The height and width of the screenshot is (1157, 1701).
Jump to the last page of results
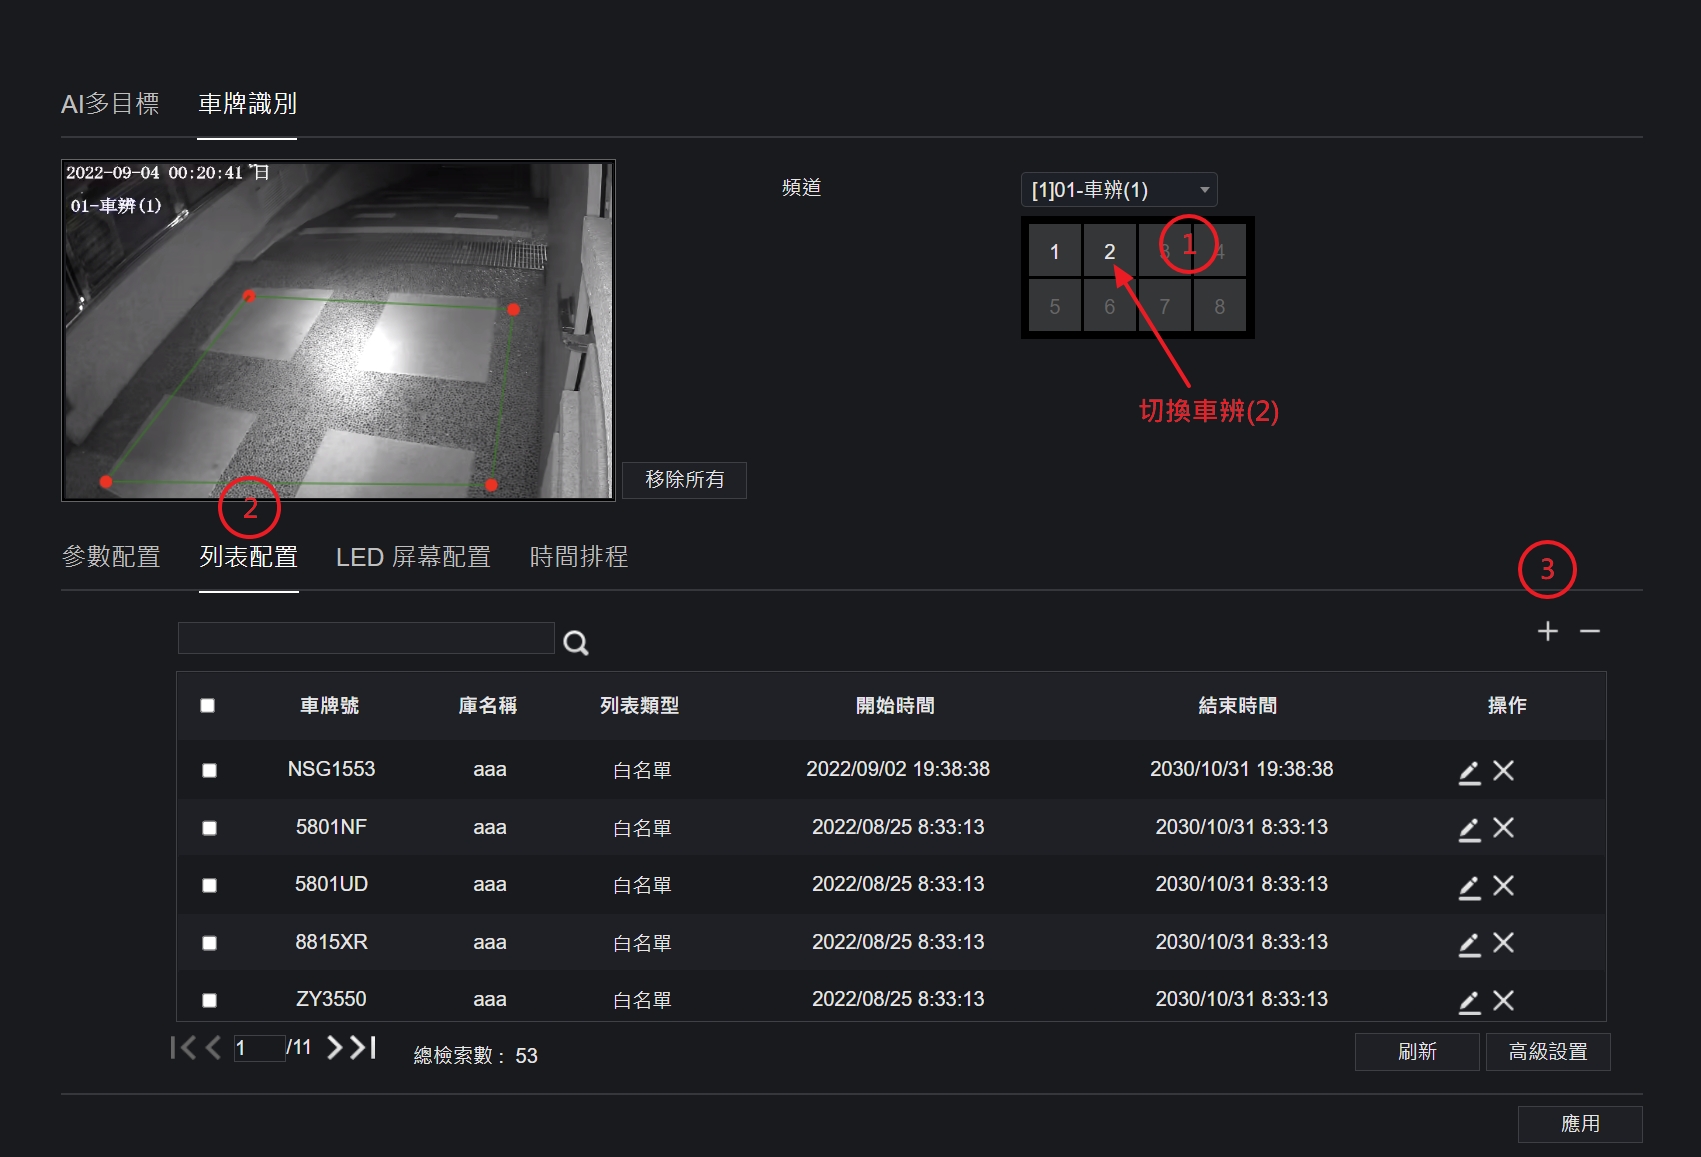pyautogui.click(x=363, y=1047)
